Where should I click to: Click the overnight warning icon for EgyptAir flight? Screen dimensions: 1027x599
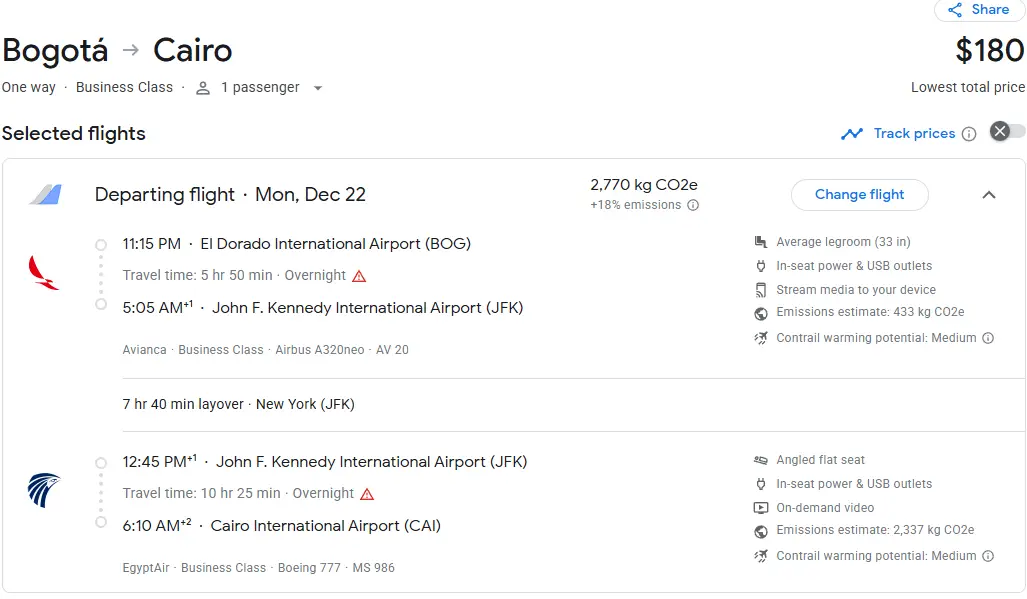[x=367, y=494]
